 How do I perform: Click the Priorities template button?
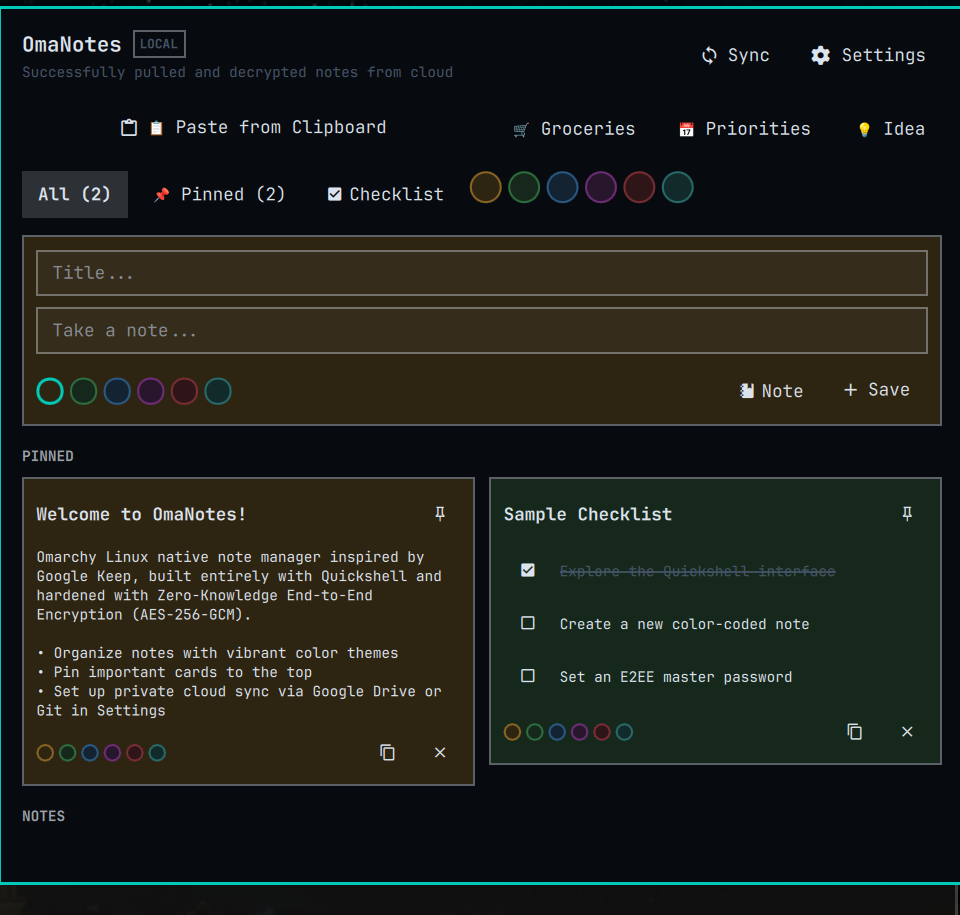[744, 129]
